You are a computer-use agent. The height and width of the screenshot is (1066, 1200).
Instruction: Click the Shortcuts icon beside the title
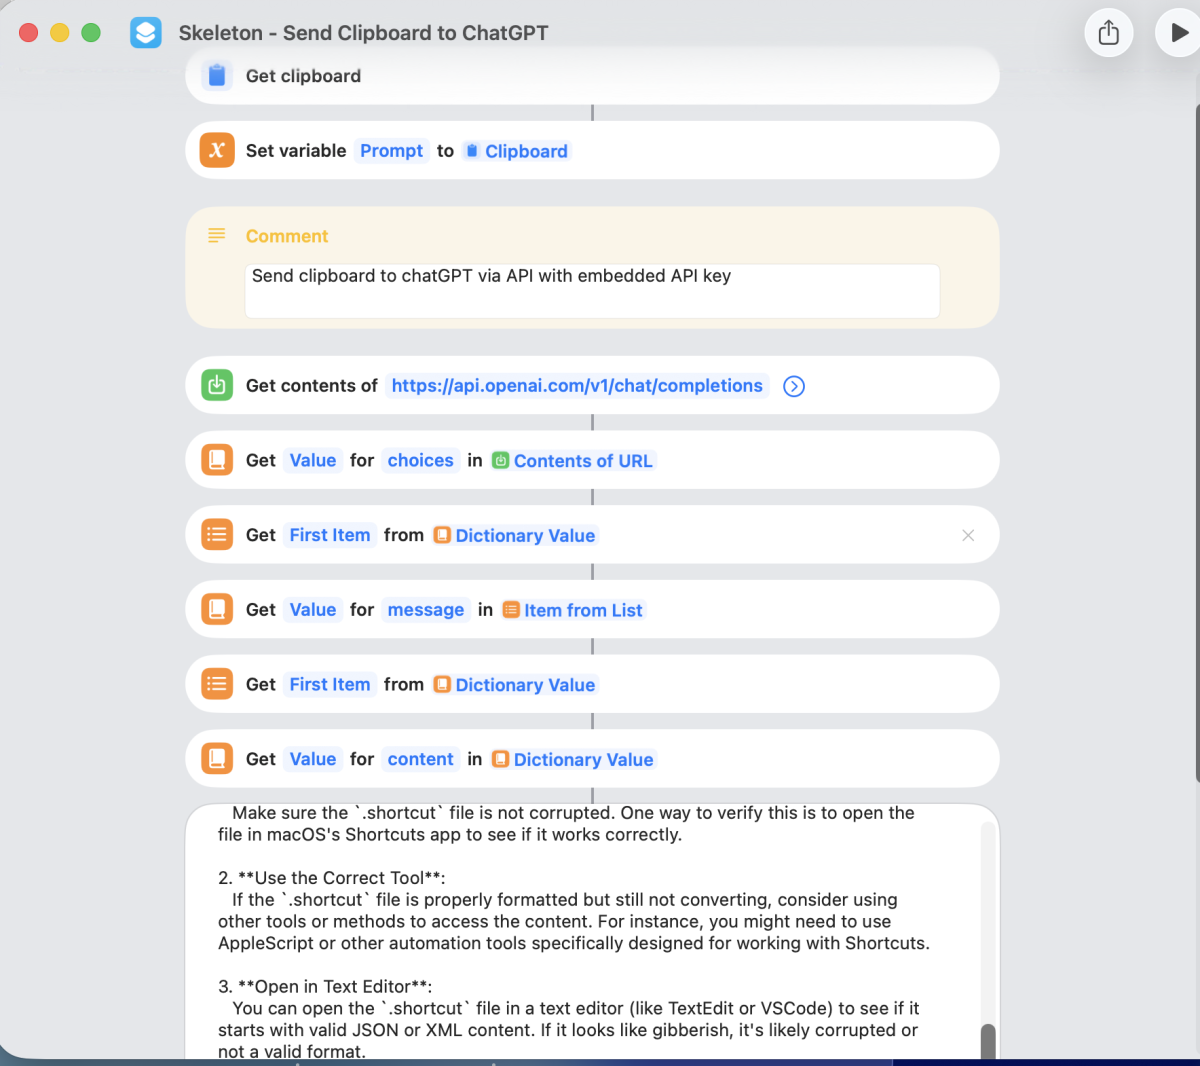146,33
